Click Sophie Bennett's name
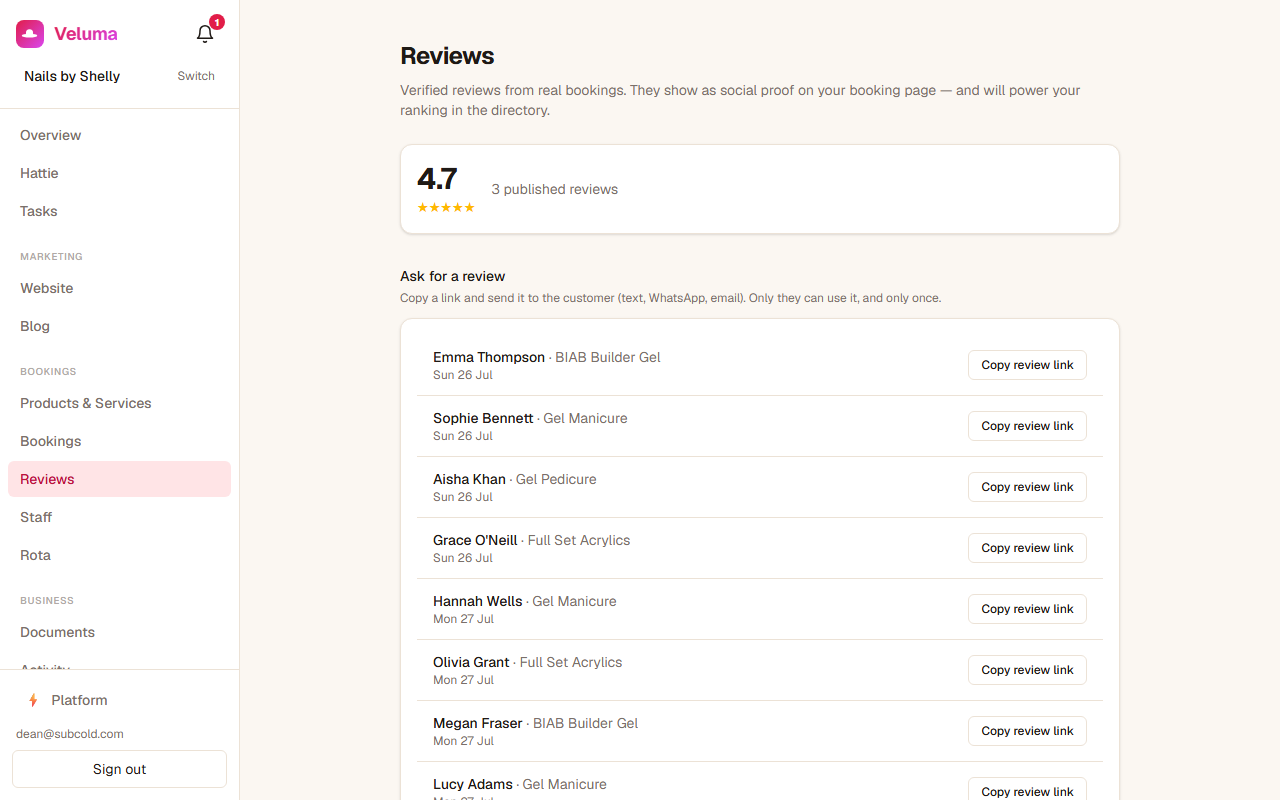This screenshot has height=800, width=1280. click(483, 418)
